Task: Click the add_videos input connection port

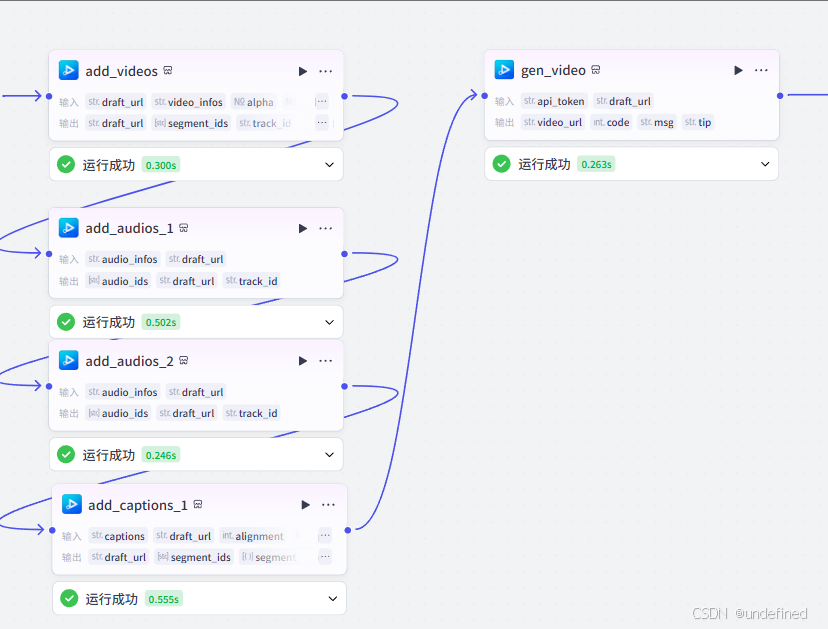Action: [49, 96]
